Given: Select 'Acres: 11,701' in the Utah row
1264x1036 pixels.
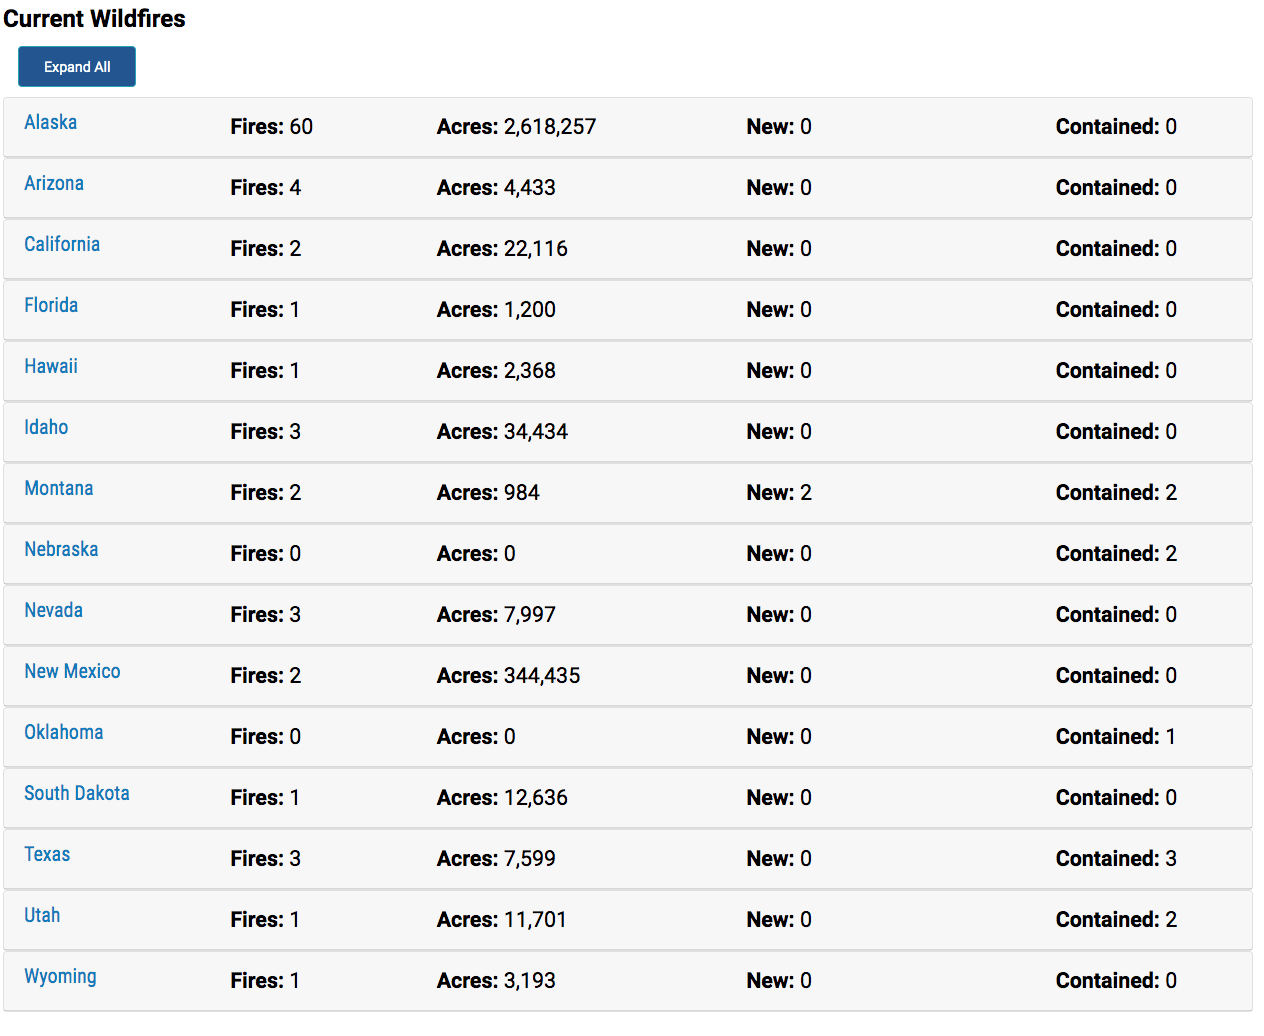Looking at the screenshot, I should pyautogui.click(x=502, y=920).
